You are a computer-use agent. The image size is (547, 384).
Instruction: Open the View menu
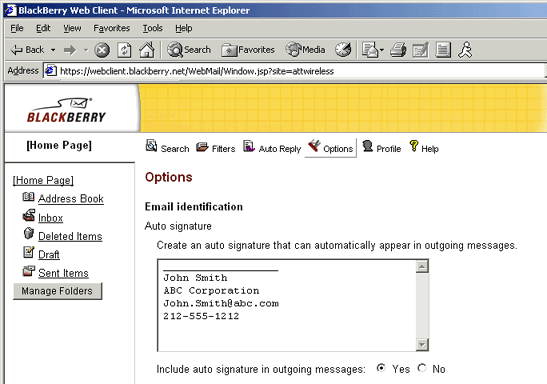point(72,28)
